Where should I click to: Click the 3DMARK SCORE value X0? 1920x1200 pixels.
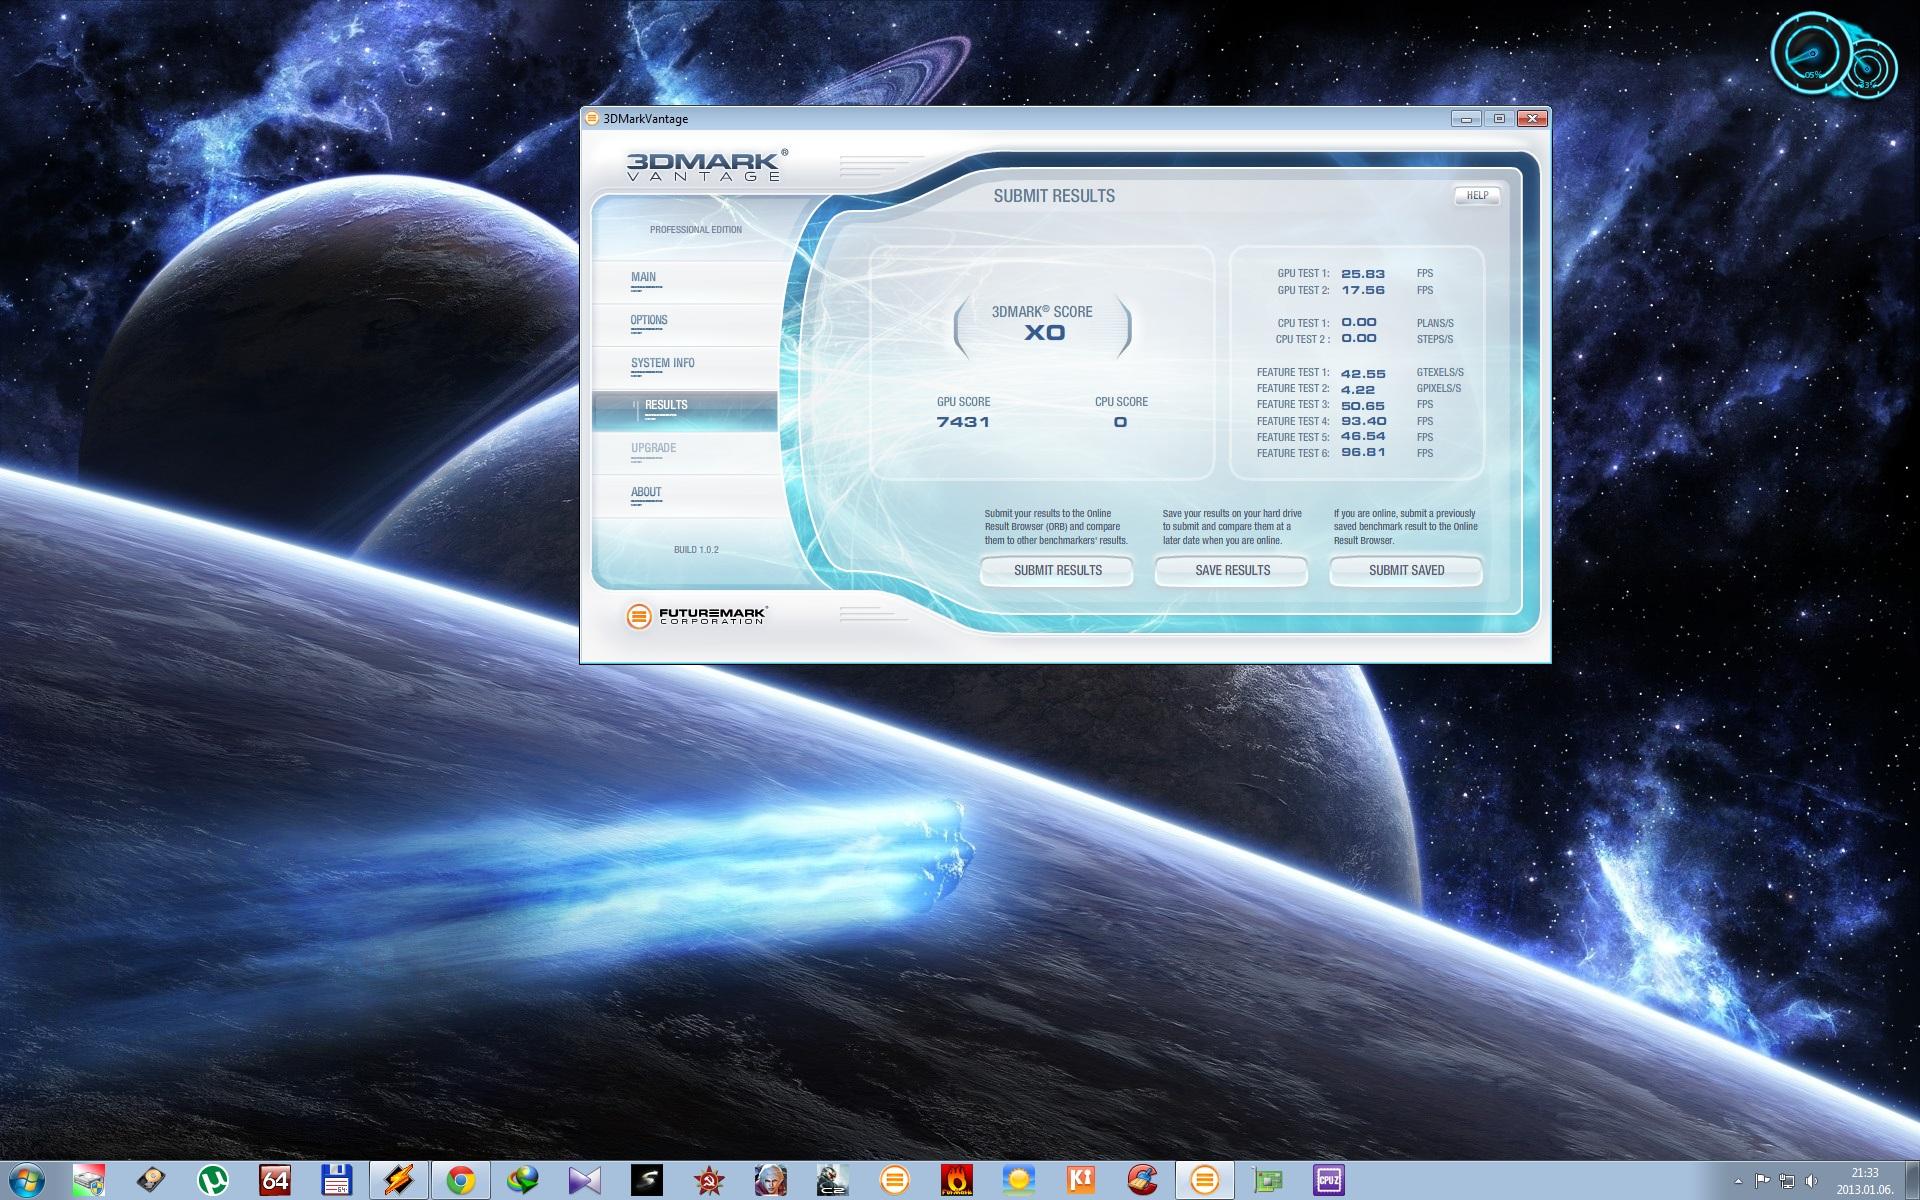1044,333
